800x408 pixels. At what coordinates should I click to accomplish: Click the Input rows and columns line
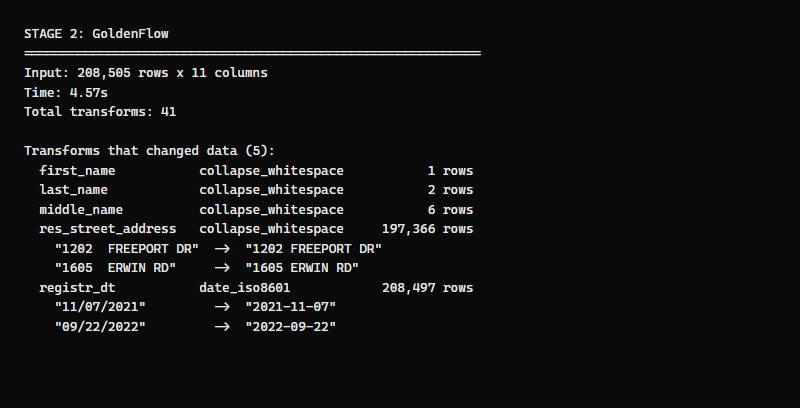click(146, 72)
